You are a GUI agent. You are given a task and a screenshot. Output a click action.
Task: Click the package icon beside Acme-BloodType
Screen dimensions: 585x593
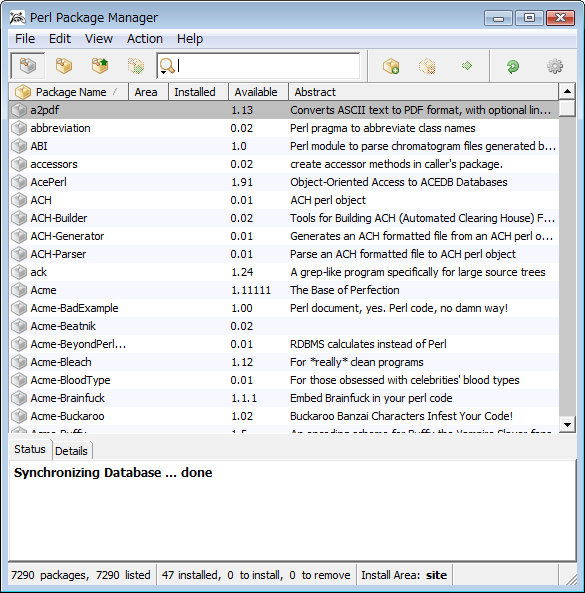pos(19,380)
